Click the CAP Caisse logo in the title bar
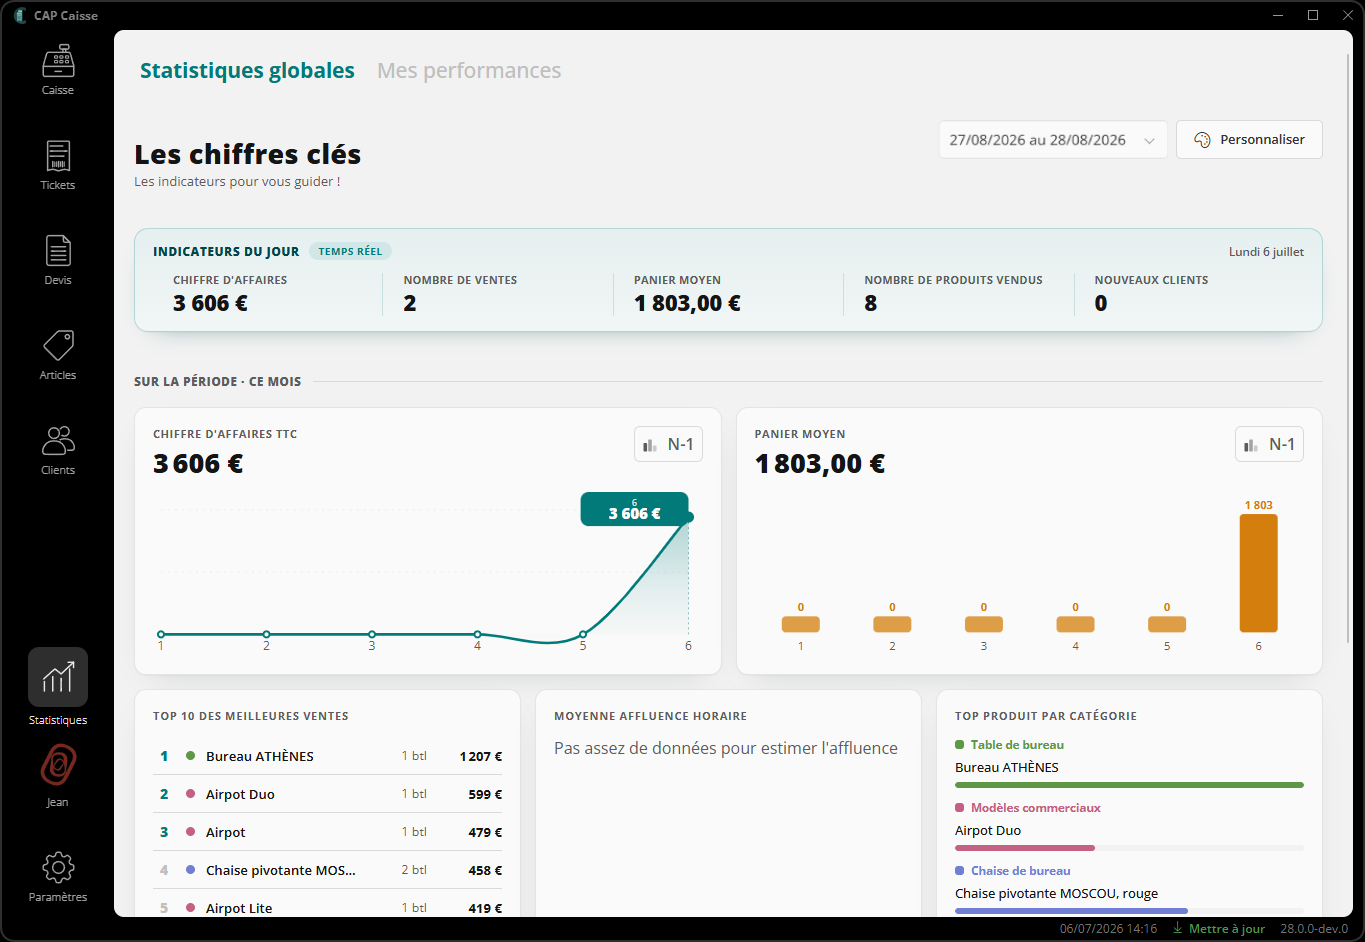Viewport: 1365px width, 942px height. point(20,15)
